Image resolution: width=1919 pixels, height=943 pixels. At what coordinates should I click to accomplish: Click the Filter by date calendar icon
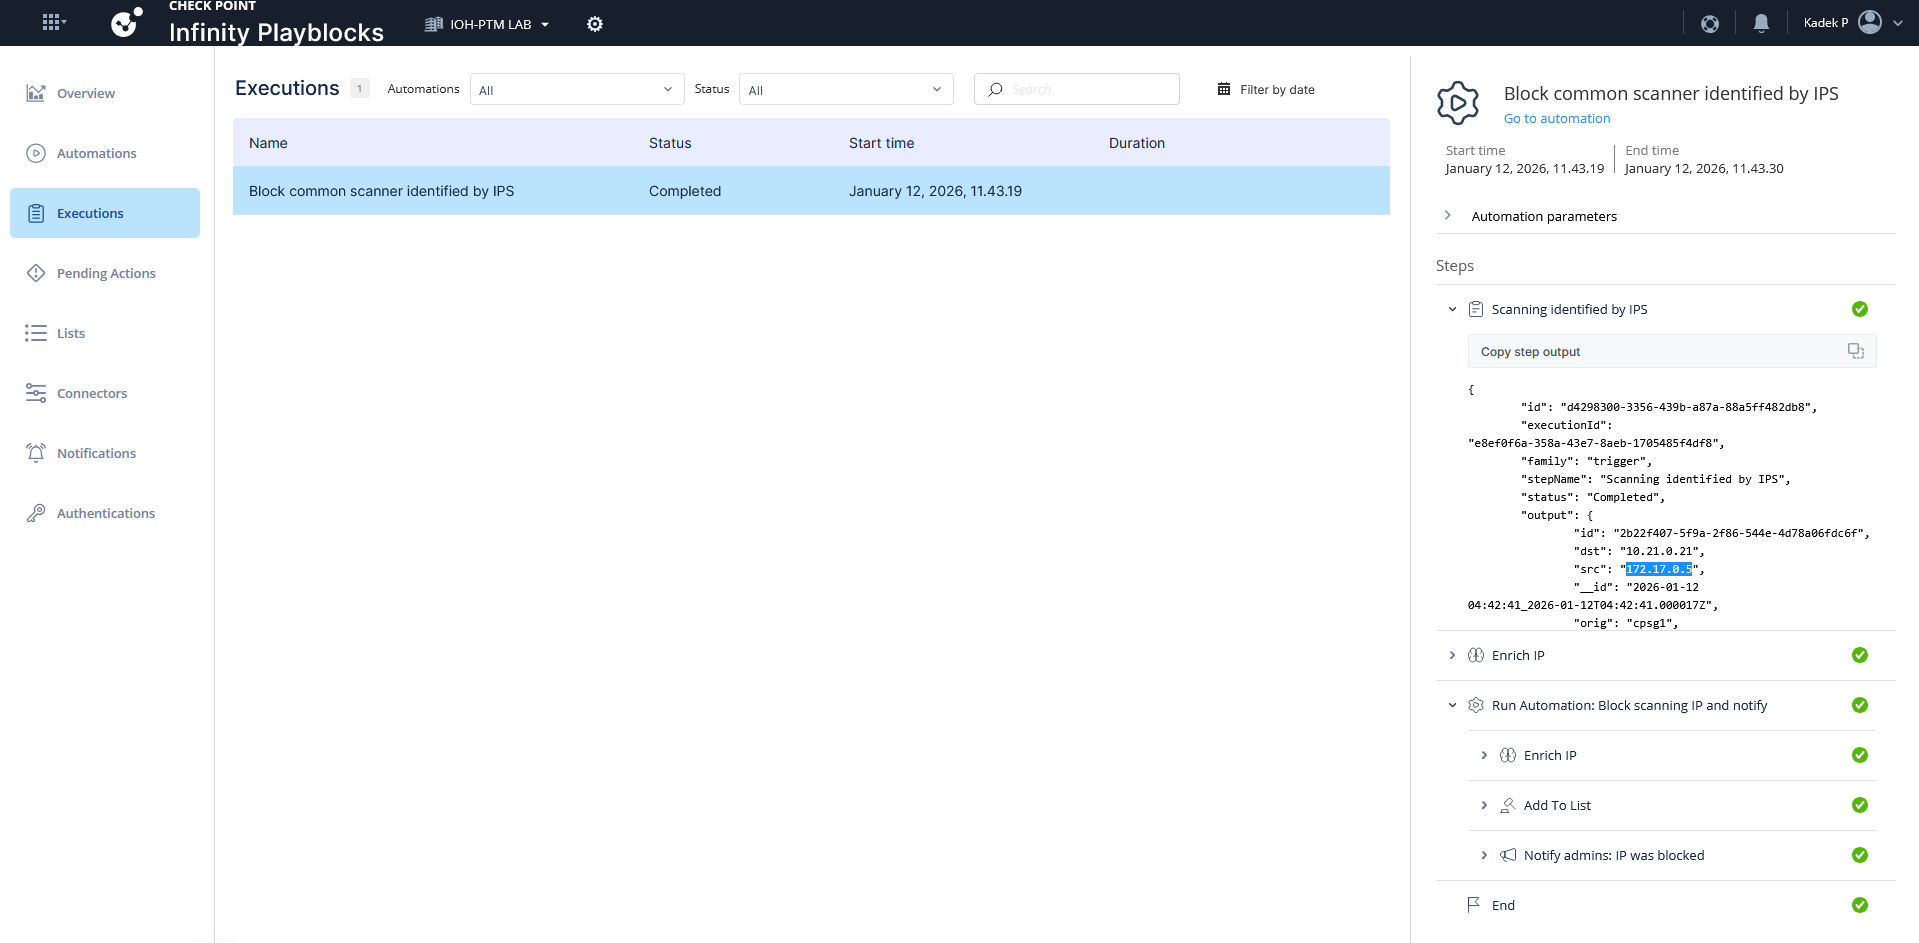1223,89
